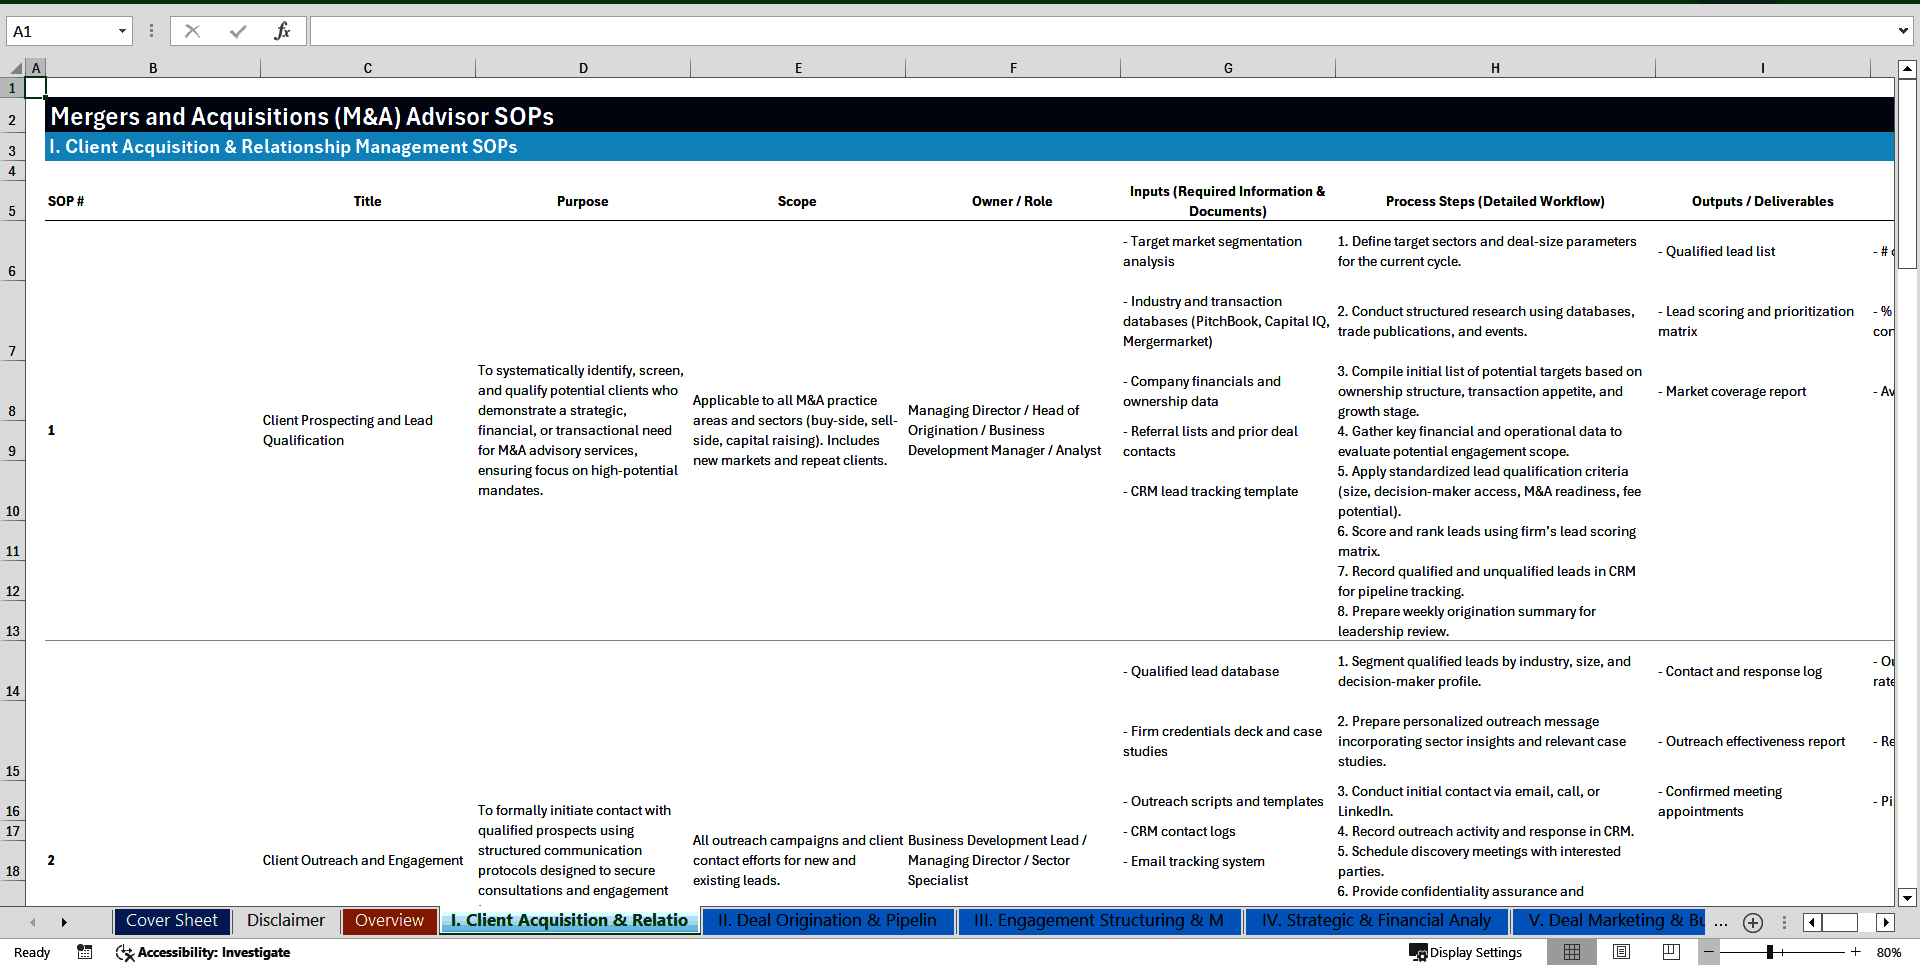
Task: Click the right sheet navigation arrow
Action: (64, 922)
